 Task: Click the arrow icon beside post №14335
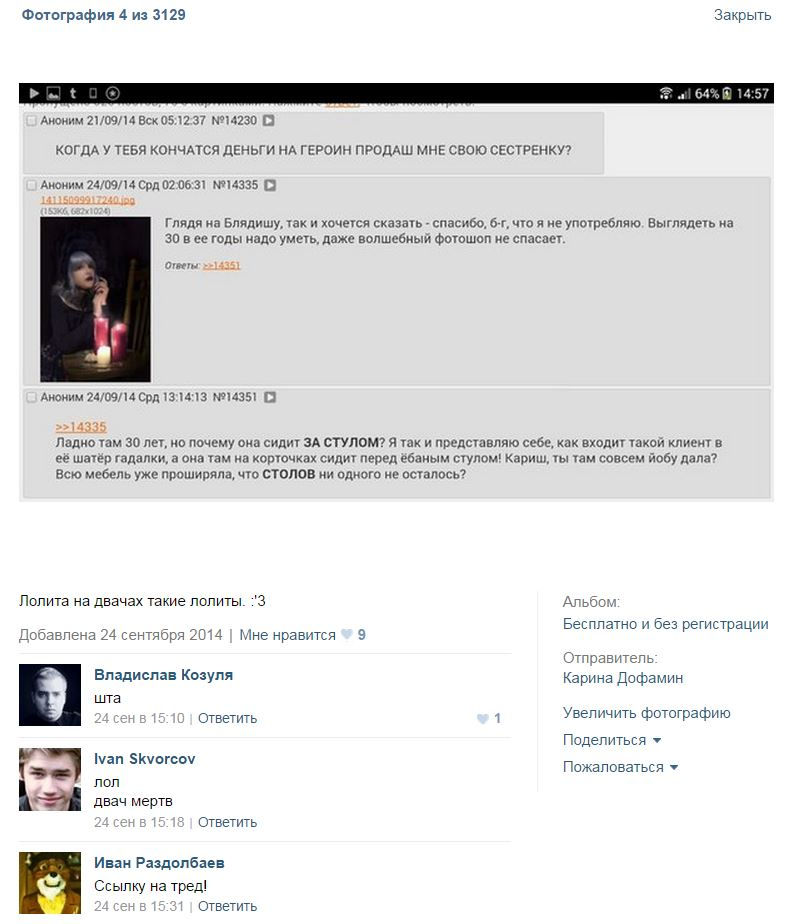click(270, 185)
